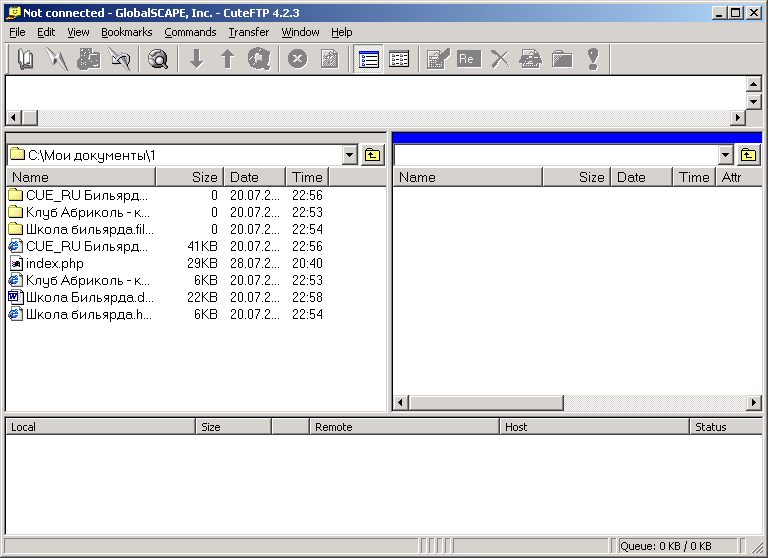Select the 6KB Клуб Абриколь file
The image size is (768, 558).
[x=79, y=280]
